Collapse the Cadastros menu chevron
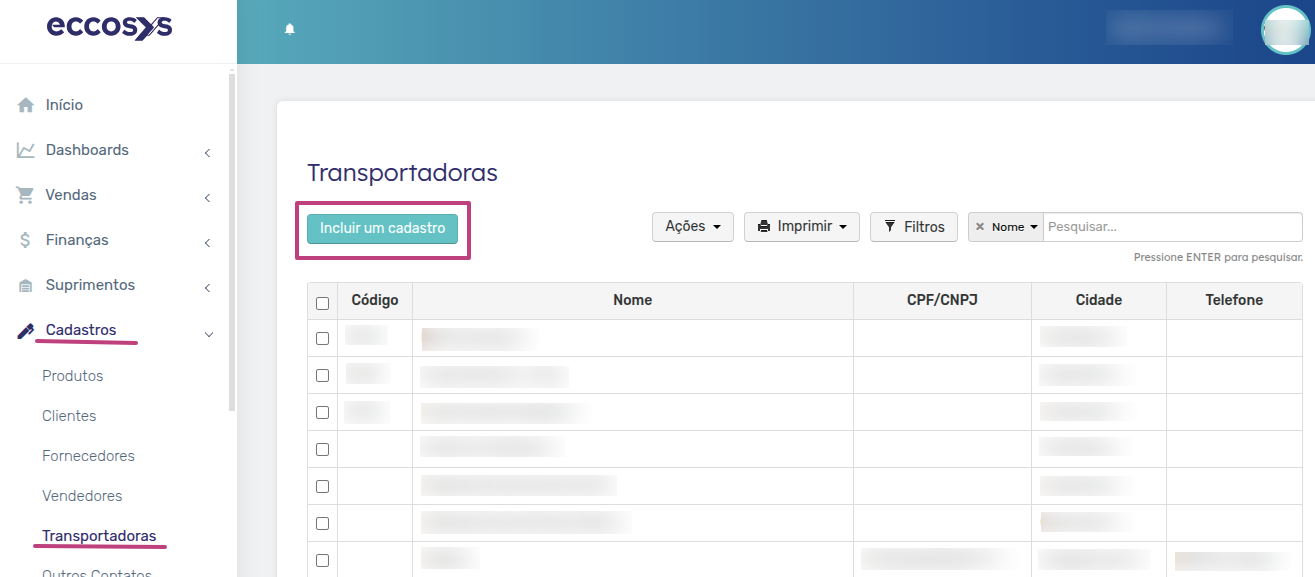Viewport: 1315px width, 577px height. click(209, 334)
